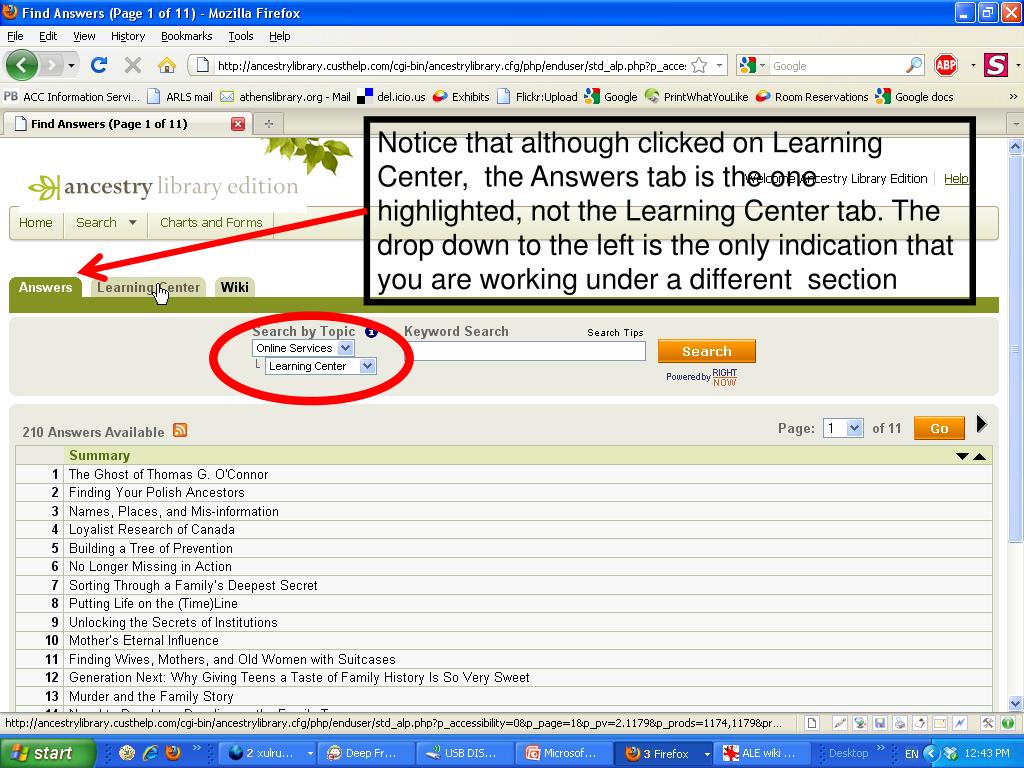The image size is (1024, 768).
Task: Go back with the green back arrow
Action: [22, 65]
